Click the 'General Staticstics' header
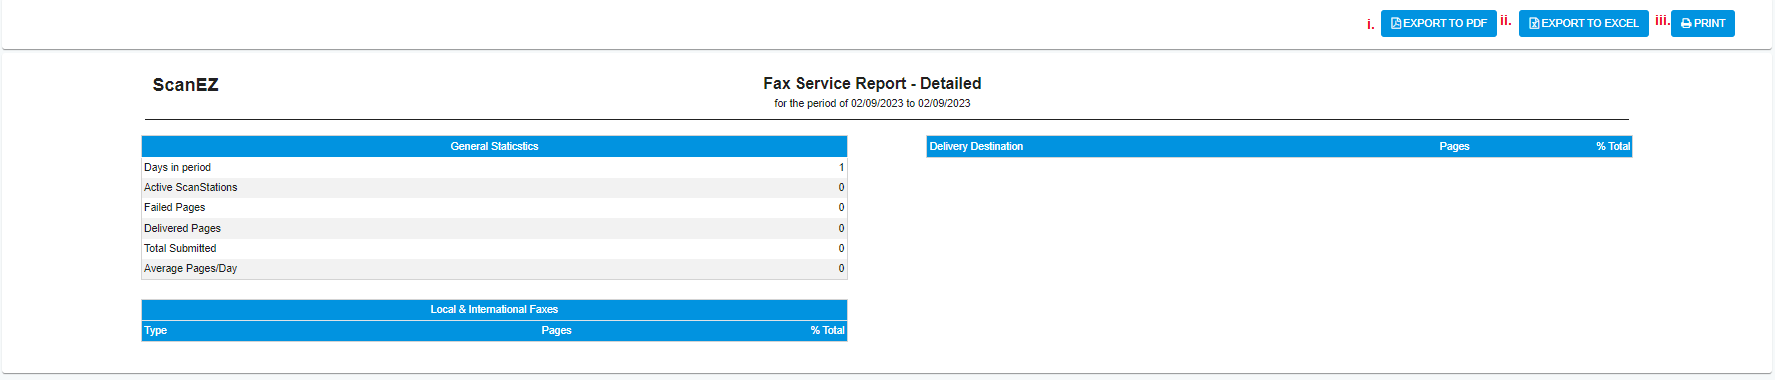Viewport: 1775px width, 380px height. [x=494, y=146]
